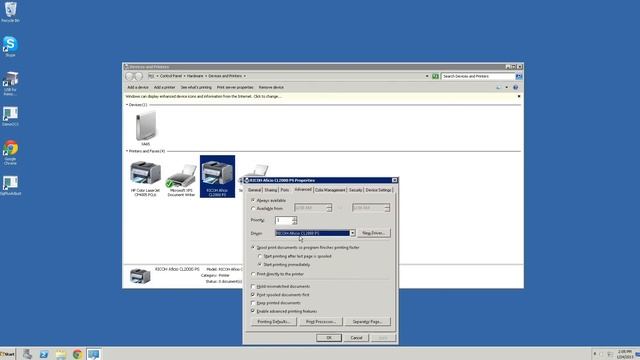Viewport: 640px width, 360px height.
Task: Toggle Enable advanced printing features checkbox
Action: (x=253, y=311)
